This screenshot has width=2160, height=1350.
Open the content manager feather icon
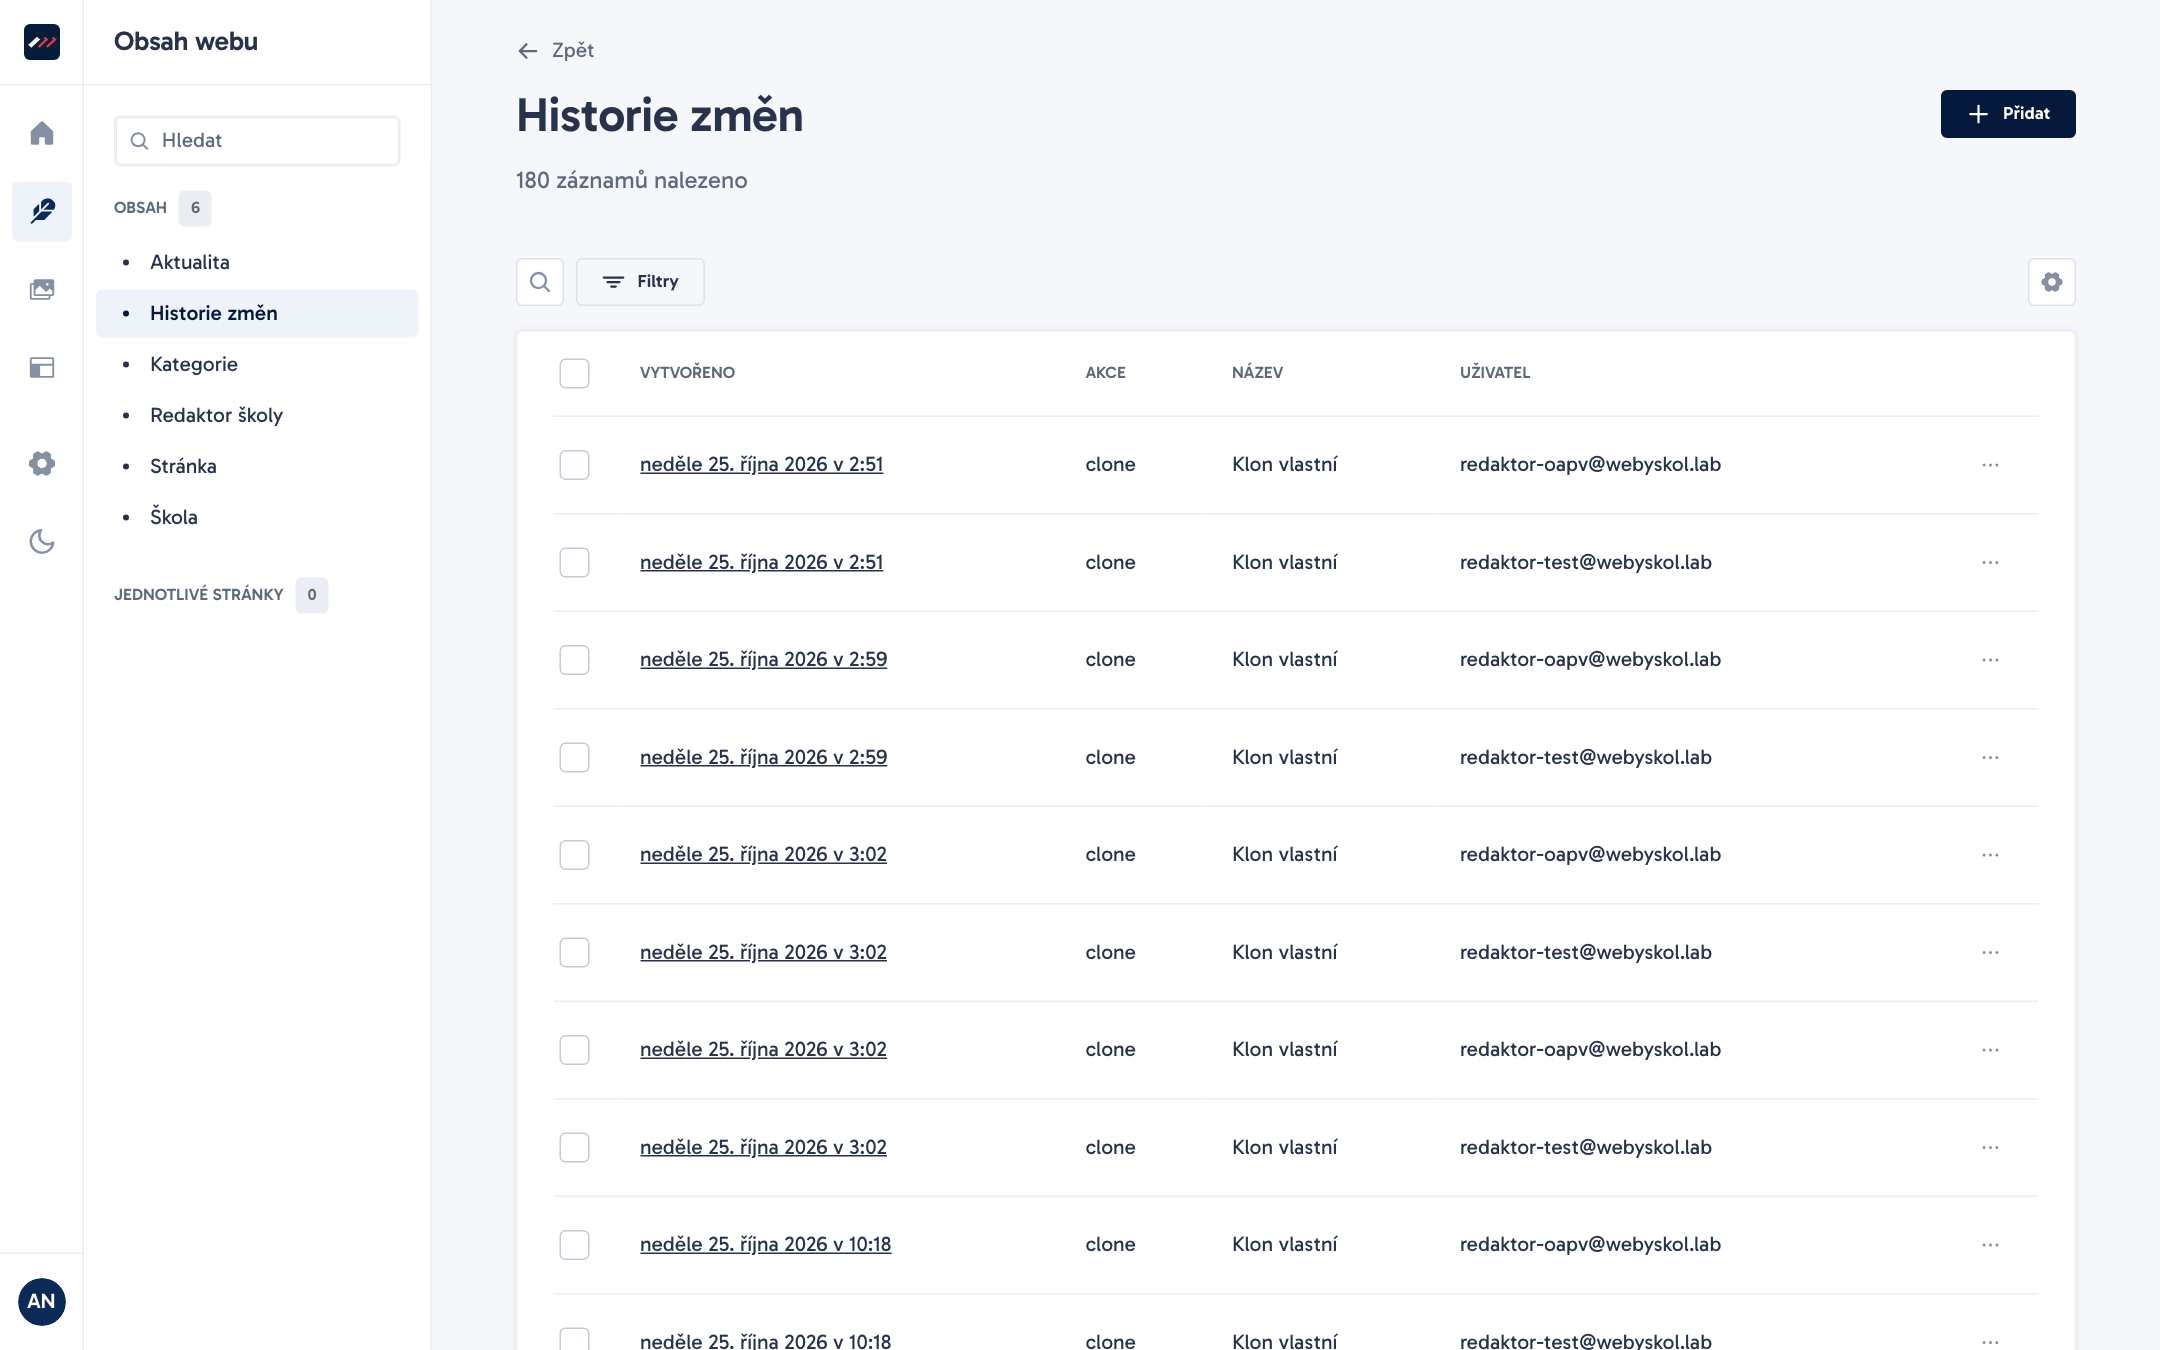click(42, 211)
